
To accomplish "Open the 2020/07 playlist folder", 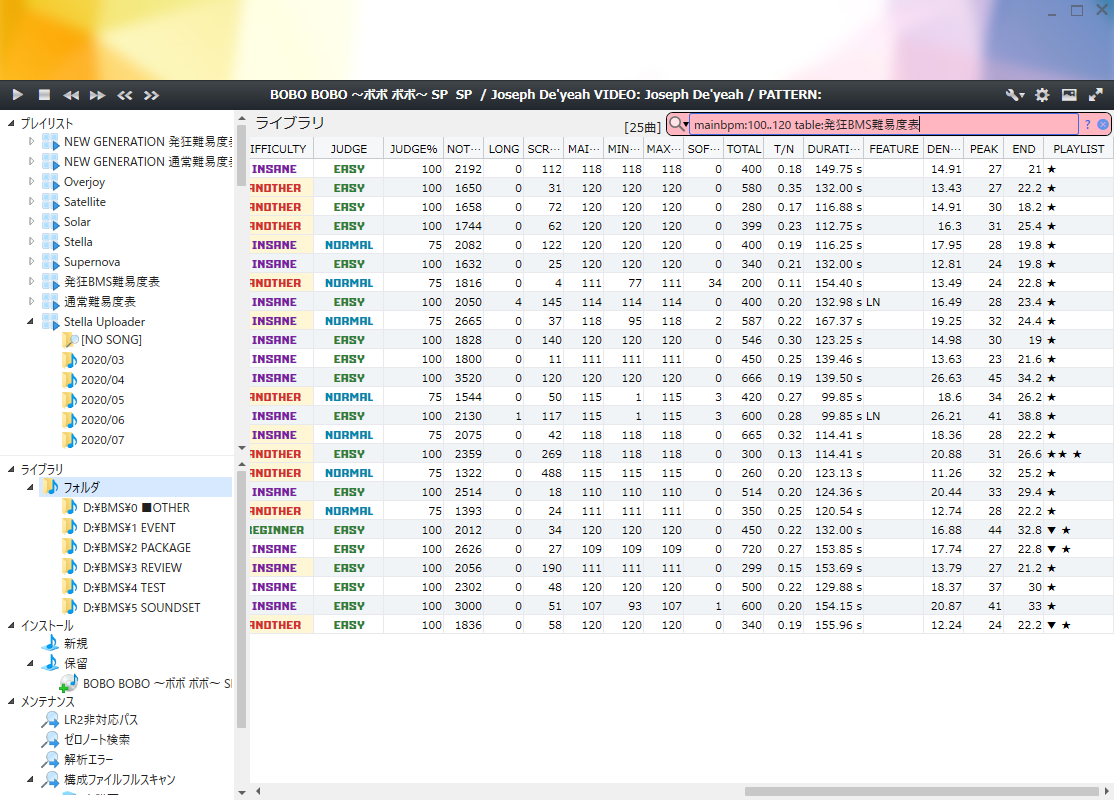I will (102, 440).
